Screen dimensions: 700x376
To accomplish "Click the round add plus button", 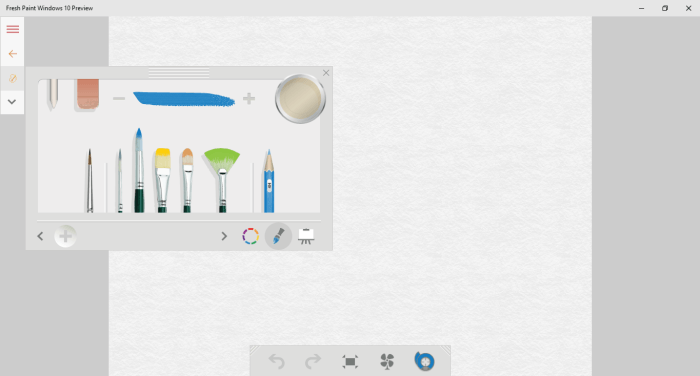I will click(x=66, y=236).
